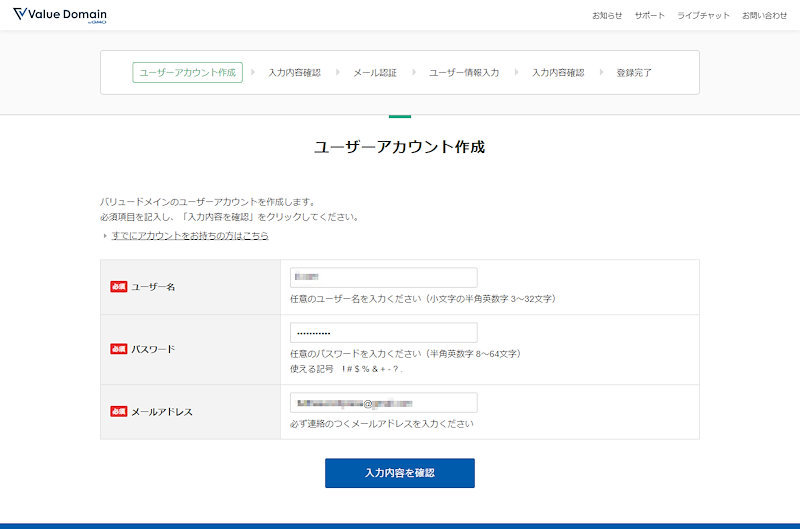This screenshot has height=529, width=800.
Task: Click the small arrow before すでにアカウント link
Action: 104,236
